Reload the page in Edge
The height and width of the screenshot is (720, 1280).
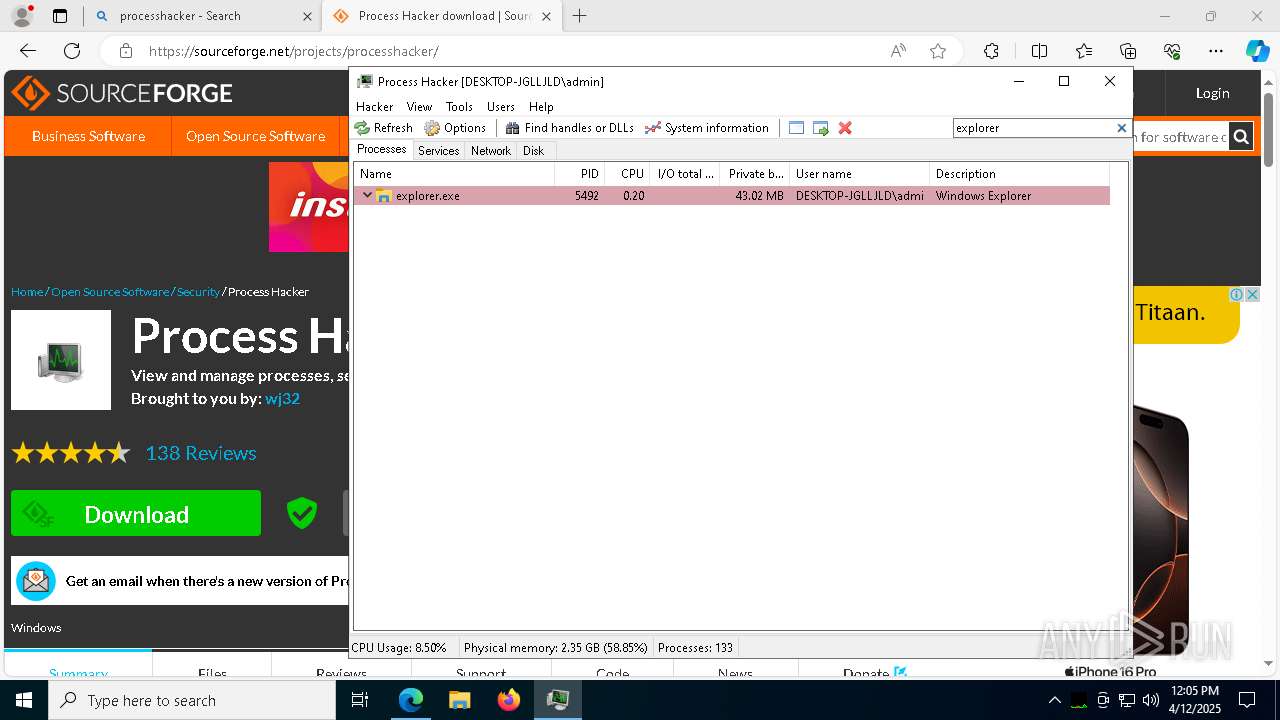point(72,51)
